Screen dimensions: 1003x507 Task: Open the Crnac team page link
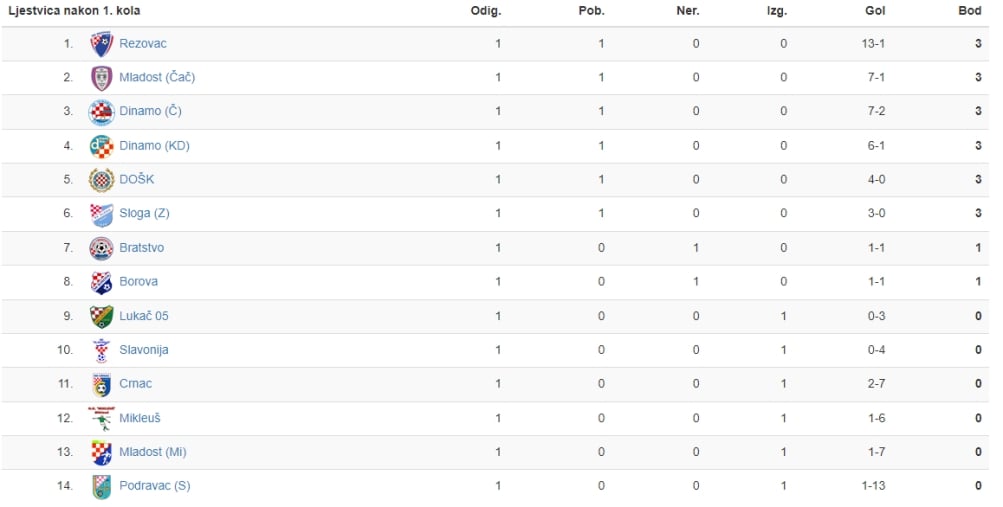[136, 384]
